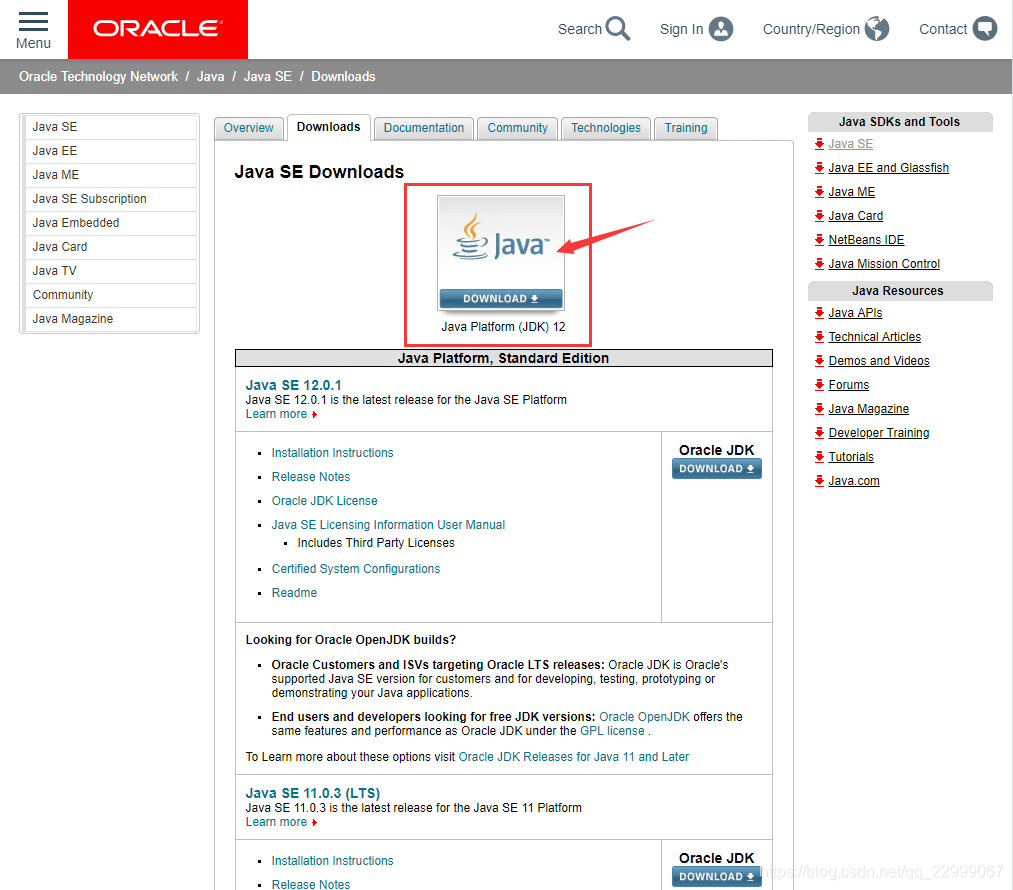The height and width of the screenshot is (890, 1013).
Task: Open the Tutorials link
Action: point(851,457)
